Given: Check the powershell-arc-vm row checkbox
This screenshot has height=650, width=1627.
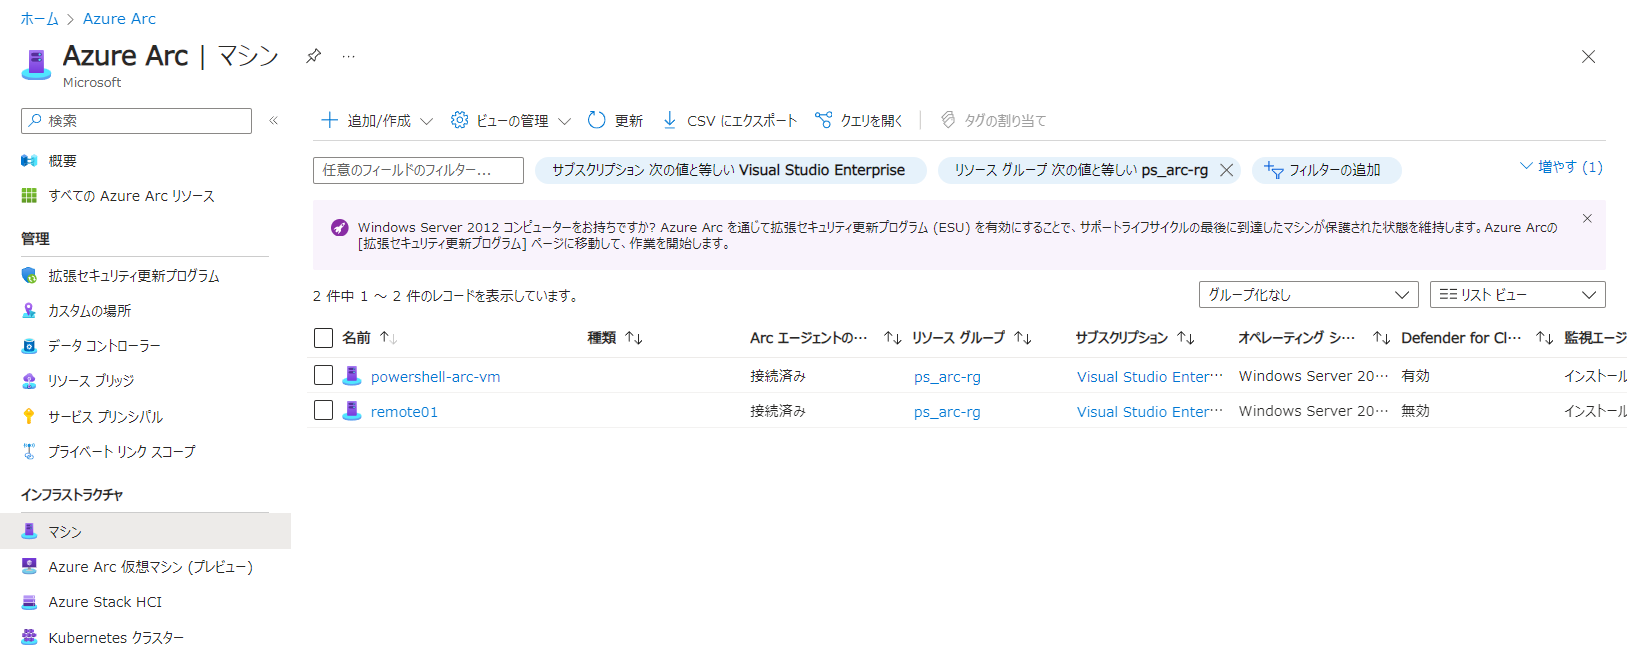Looking at the screenshot, I should click(323, 375).
